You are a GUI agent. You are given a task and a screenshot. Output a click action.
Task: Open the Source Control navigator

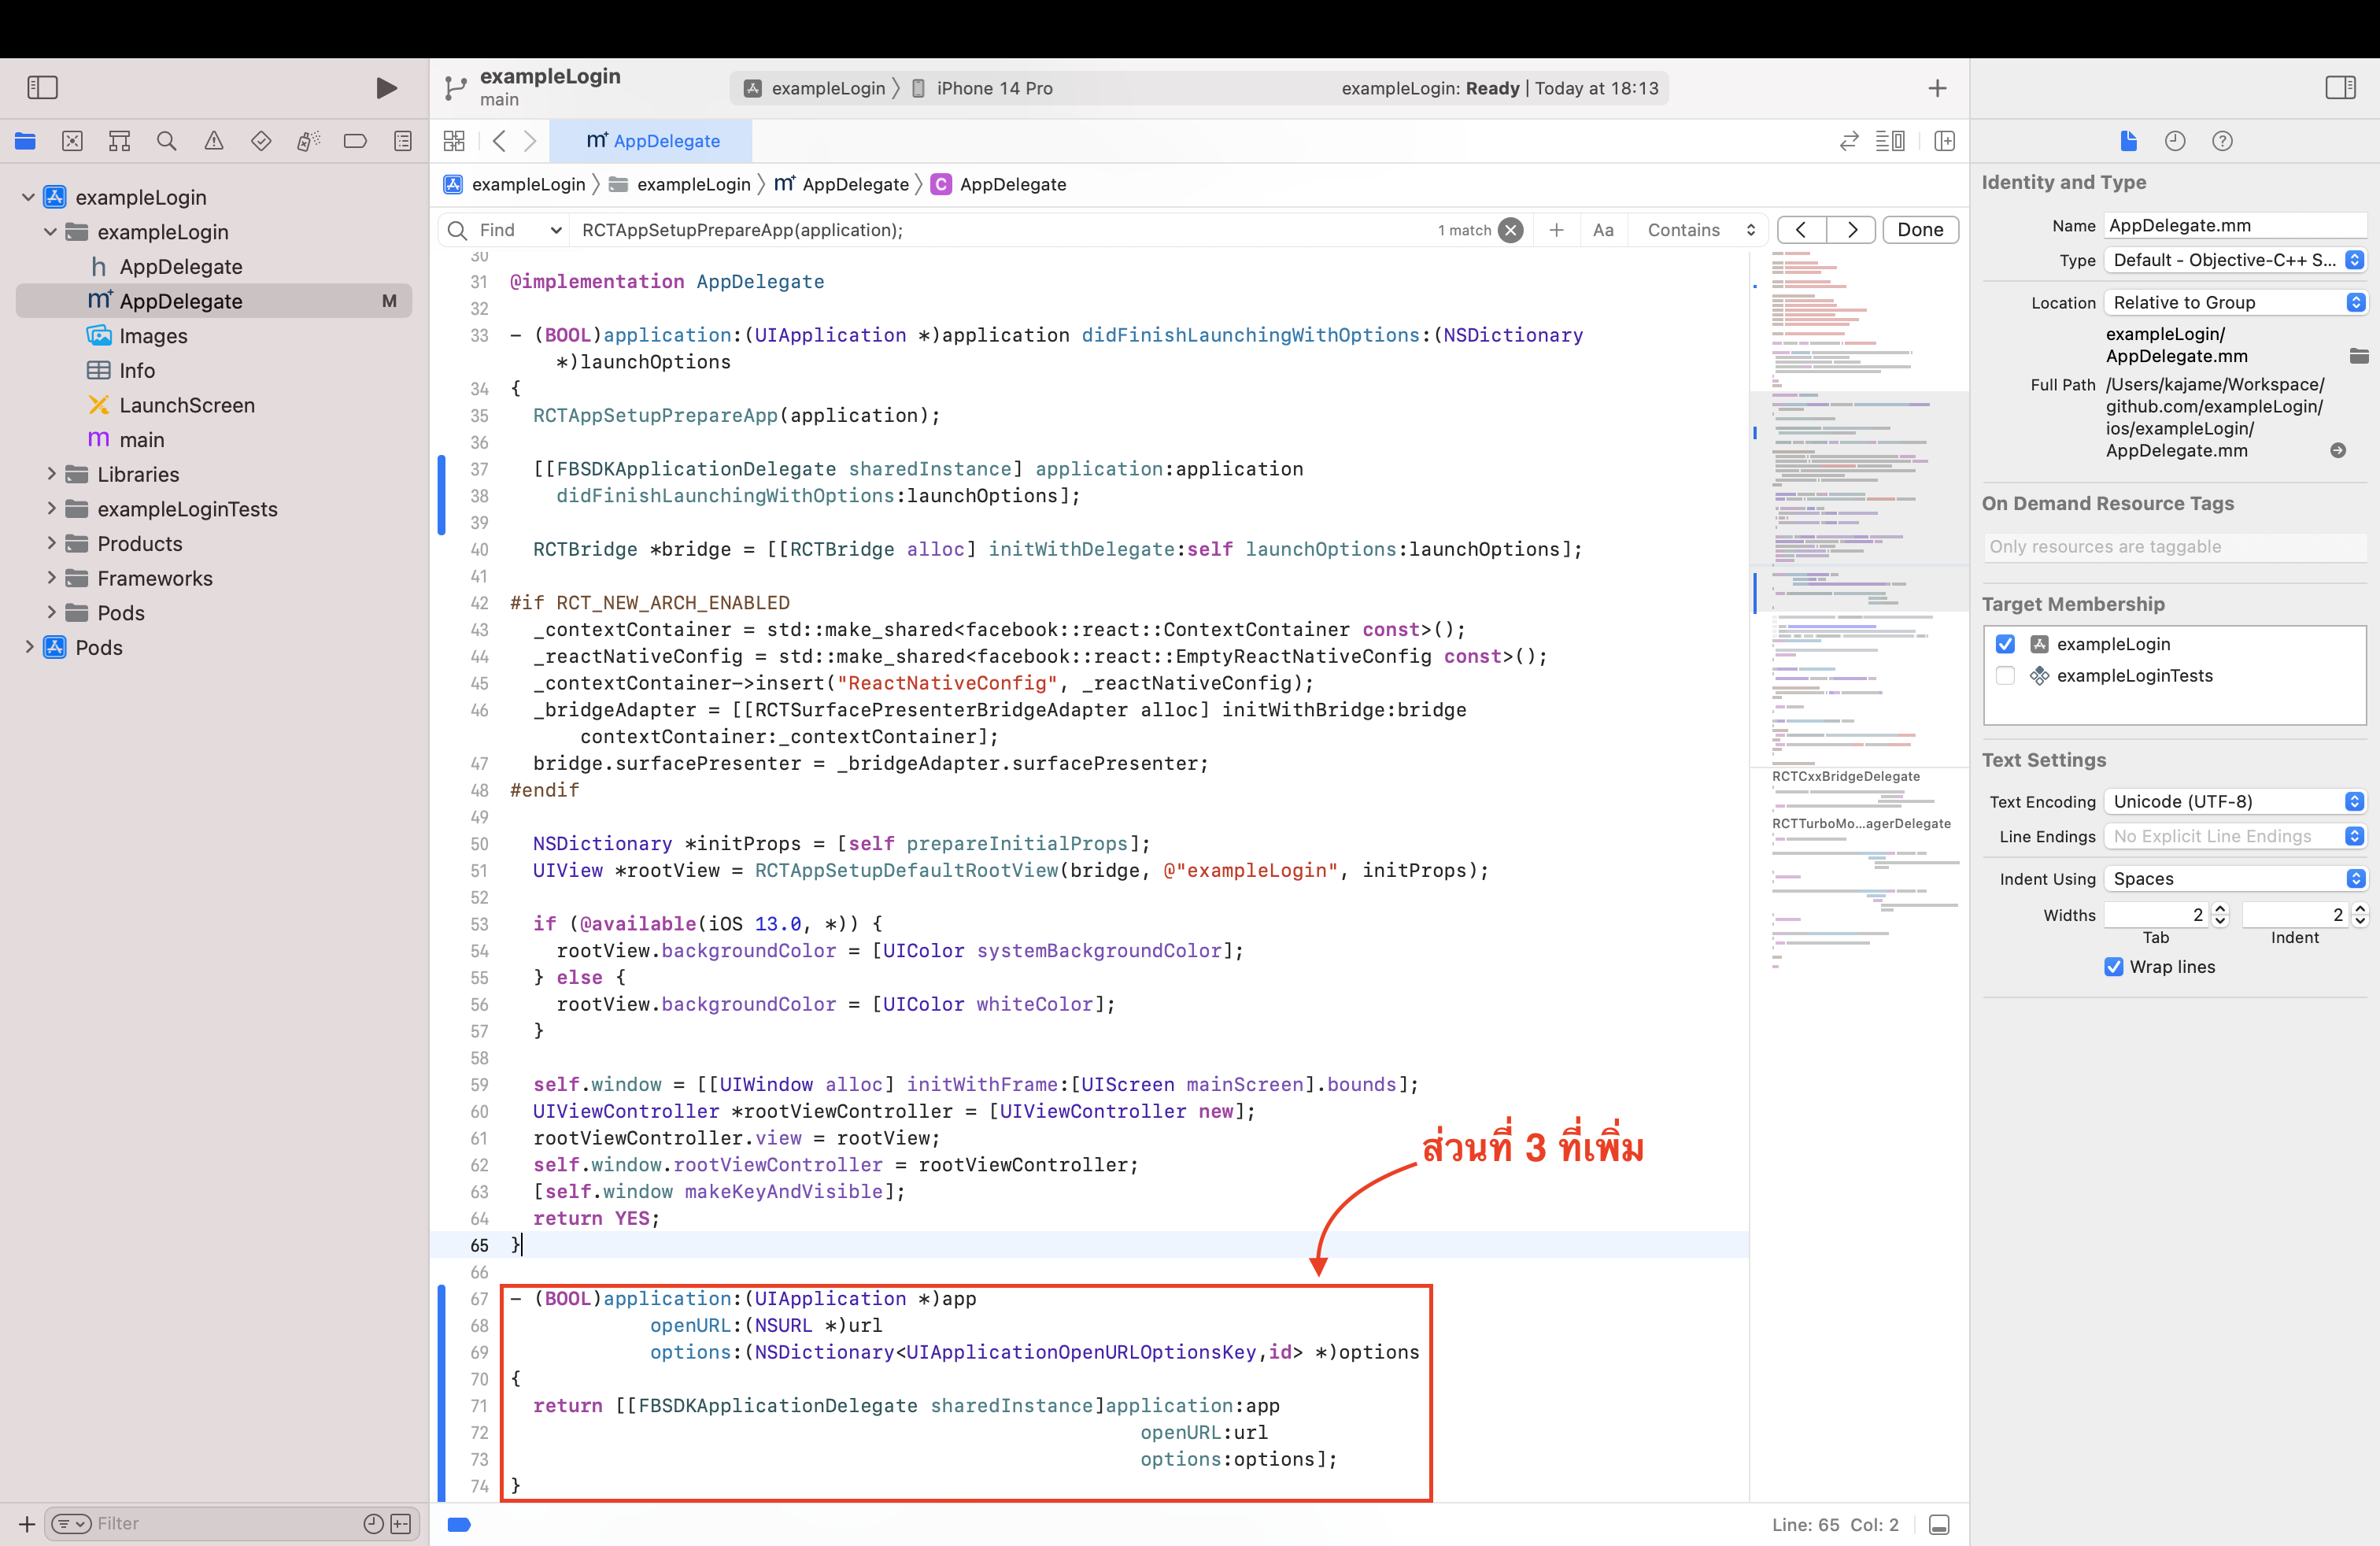point(72,141)
